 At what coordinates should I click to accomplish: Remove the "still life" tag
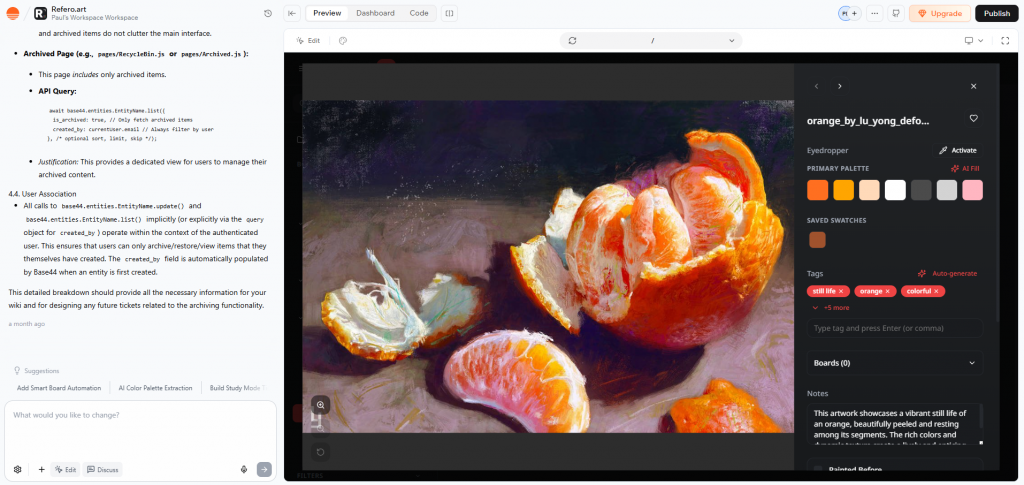point(841,291)
